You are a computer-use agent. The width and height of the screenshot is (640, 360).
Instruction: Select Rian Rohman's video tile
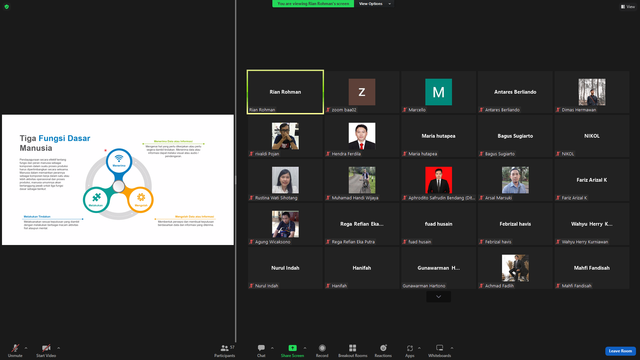click(285, 92)
